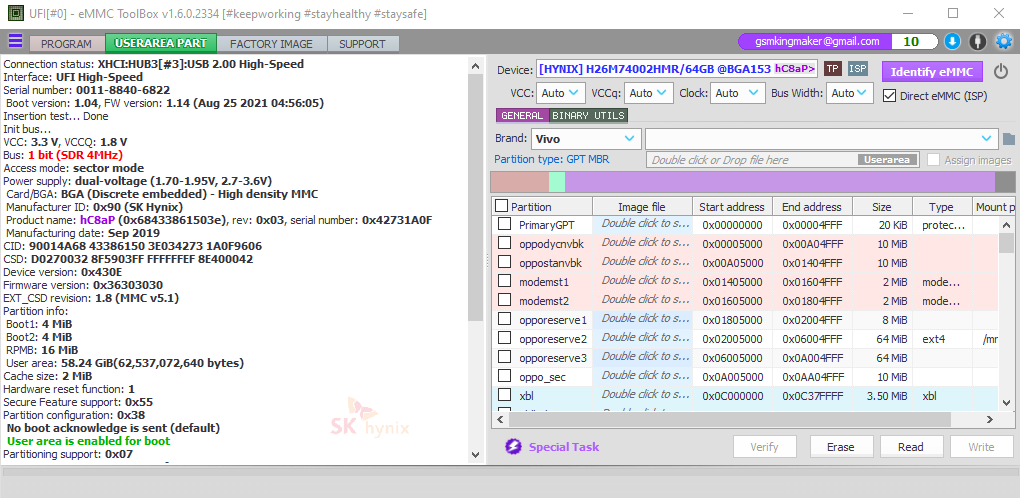Click the black microphone-shaped log icon
Screen dimensions: 1020x498
click(x=977, y=42)
